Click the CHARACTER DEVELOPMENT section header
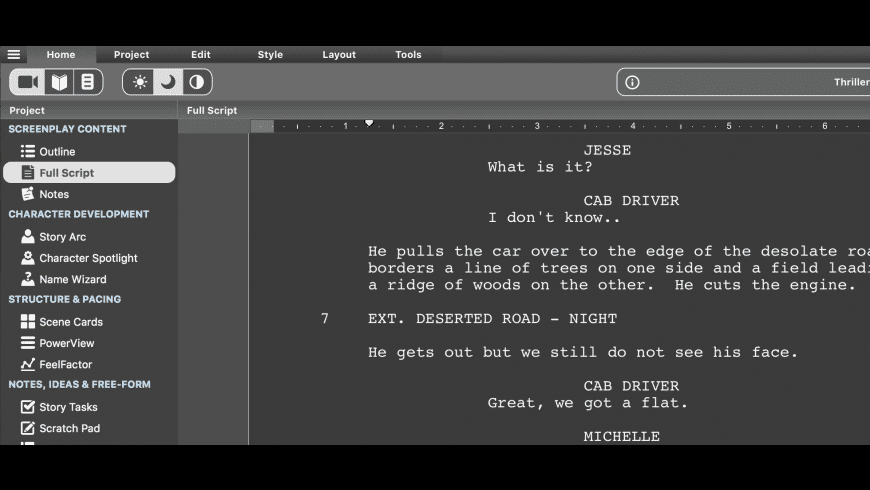 click(79, 214)
